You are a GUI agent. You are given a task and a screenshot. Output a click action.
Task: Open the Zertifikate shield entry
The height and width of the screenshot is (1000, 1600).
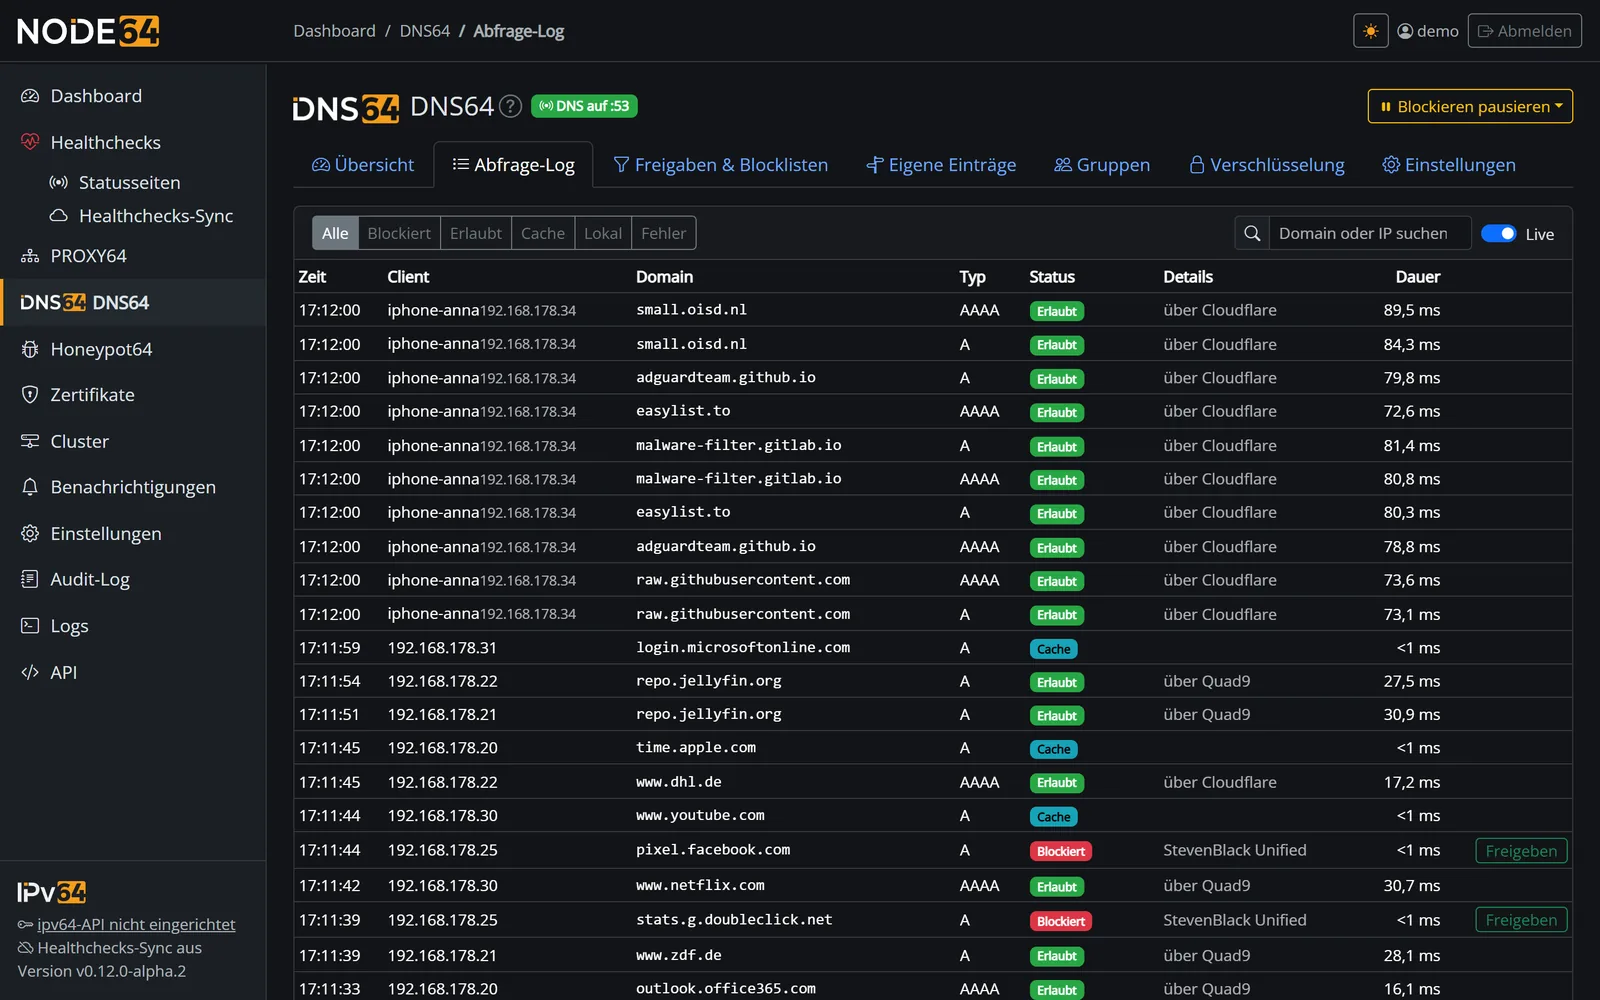coord(92,395)
